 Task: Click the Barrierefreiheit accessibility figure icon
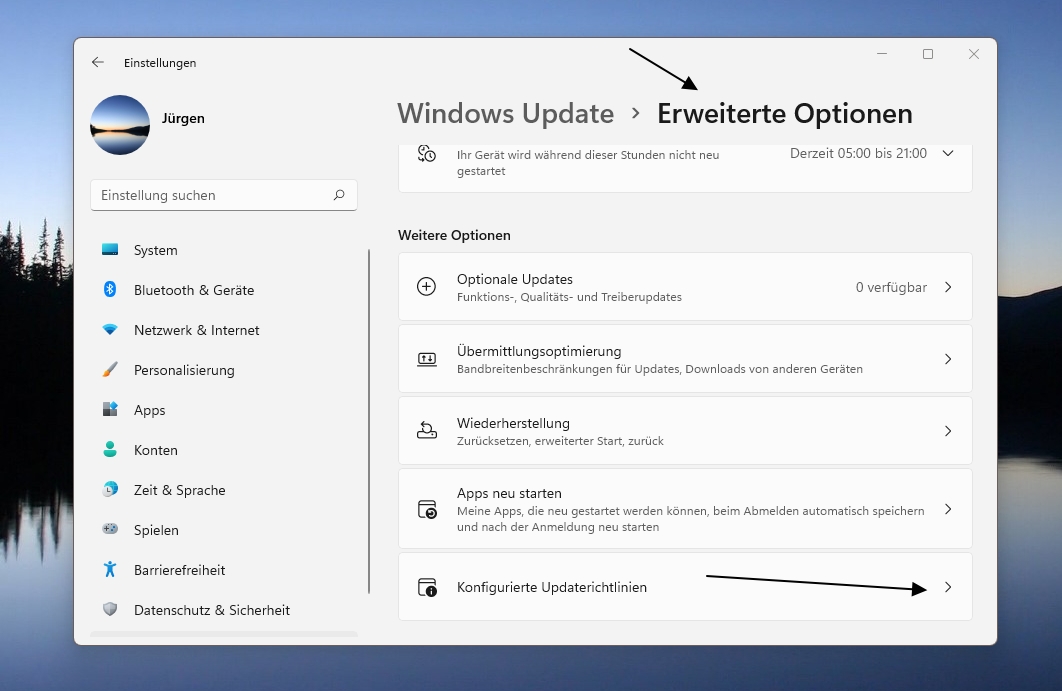coord(110,570)
